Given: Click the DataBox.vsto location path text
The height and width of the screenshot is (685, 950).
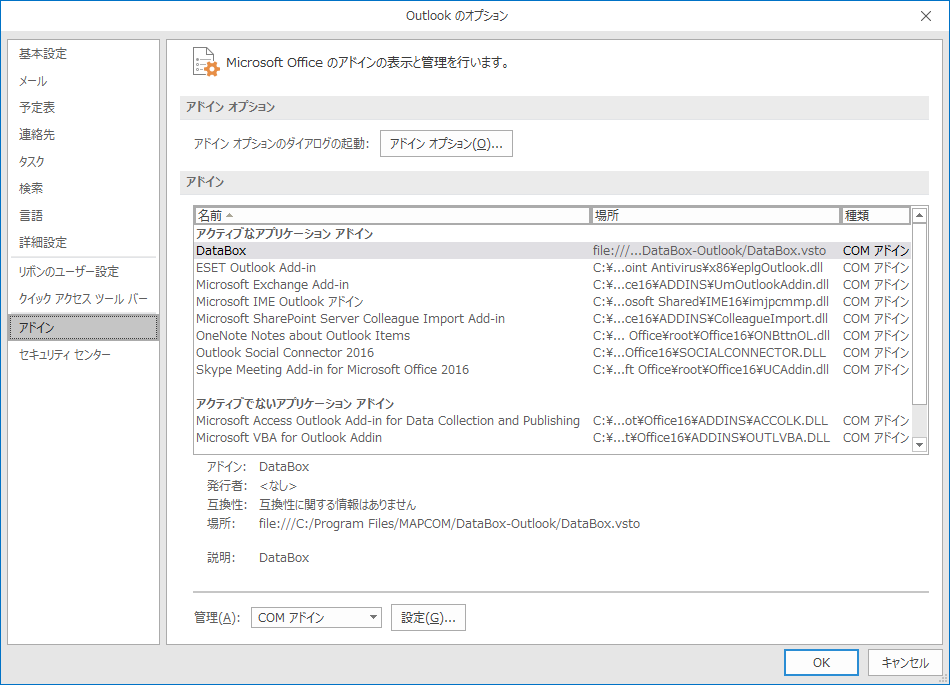Looking at the screenshot, I should coord(449,524).
